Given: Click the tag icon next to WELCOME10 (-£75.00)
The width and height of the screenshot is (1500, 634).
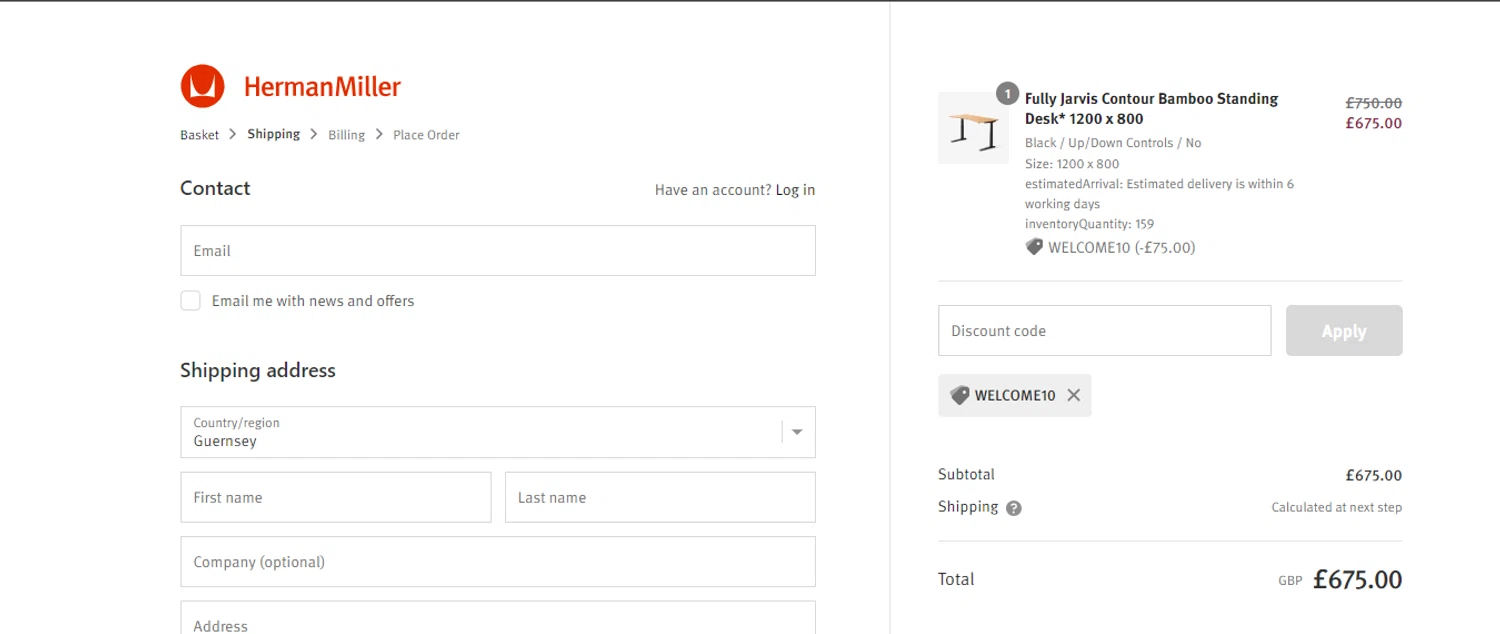Looking at the screenshot, I should pos(1034,247).
